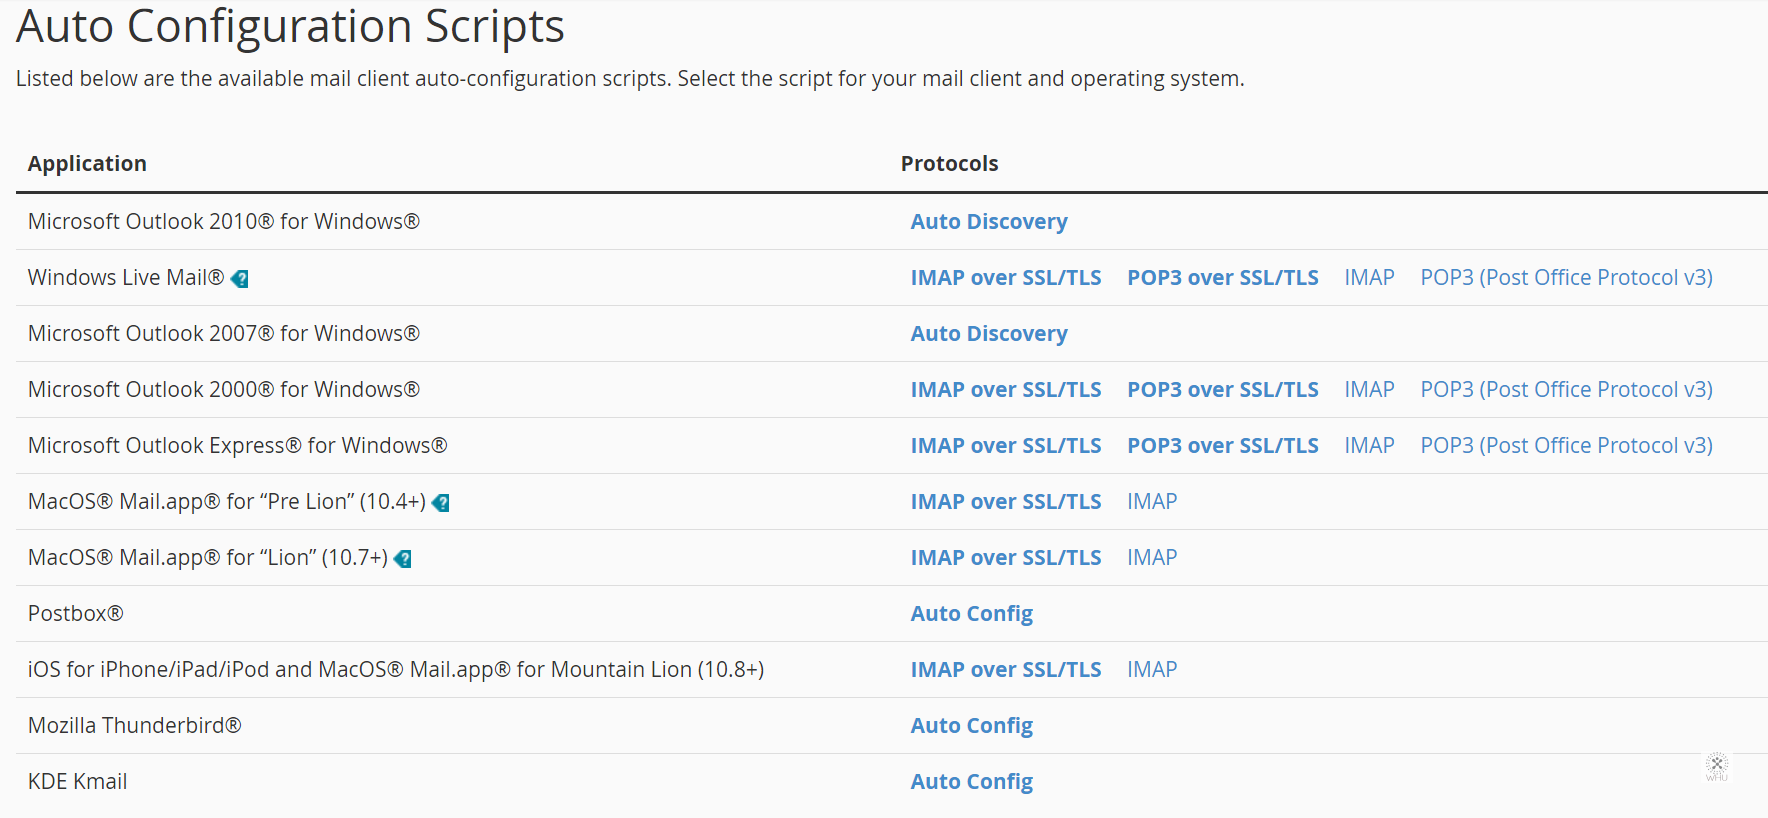Image resolution: width=1768 pixels, height=818 pixels.
Task: Choose plain IMAP for Windows Live Mail
Action: (1369, 278)
